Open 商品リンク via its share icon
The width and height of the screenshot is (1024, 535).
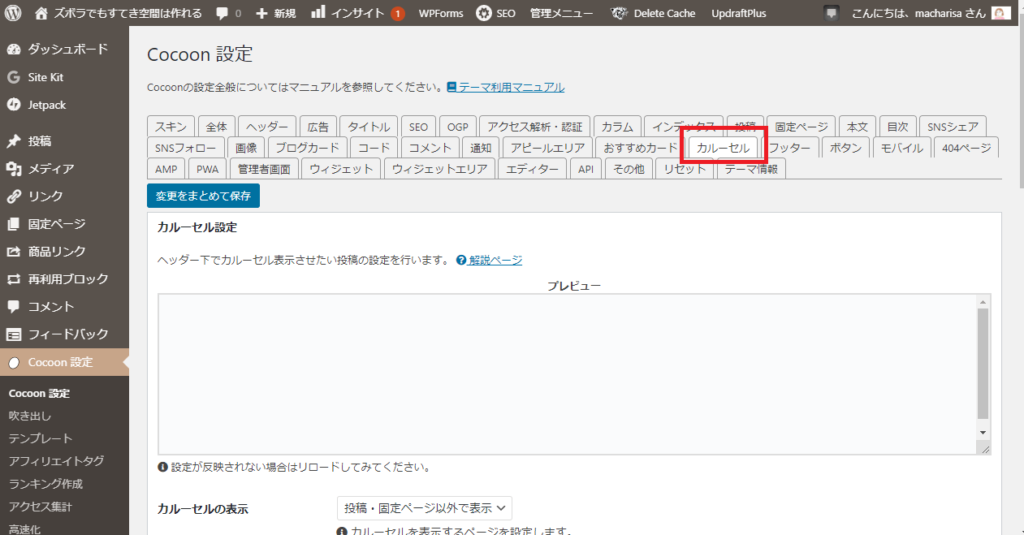pos(14,251)
